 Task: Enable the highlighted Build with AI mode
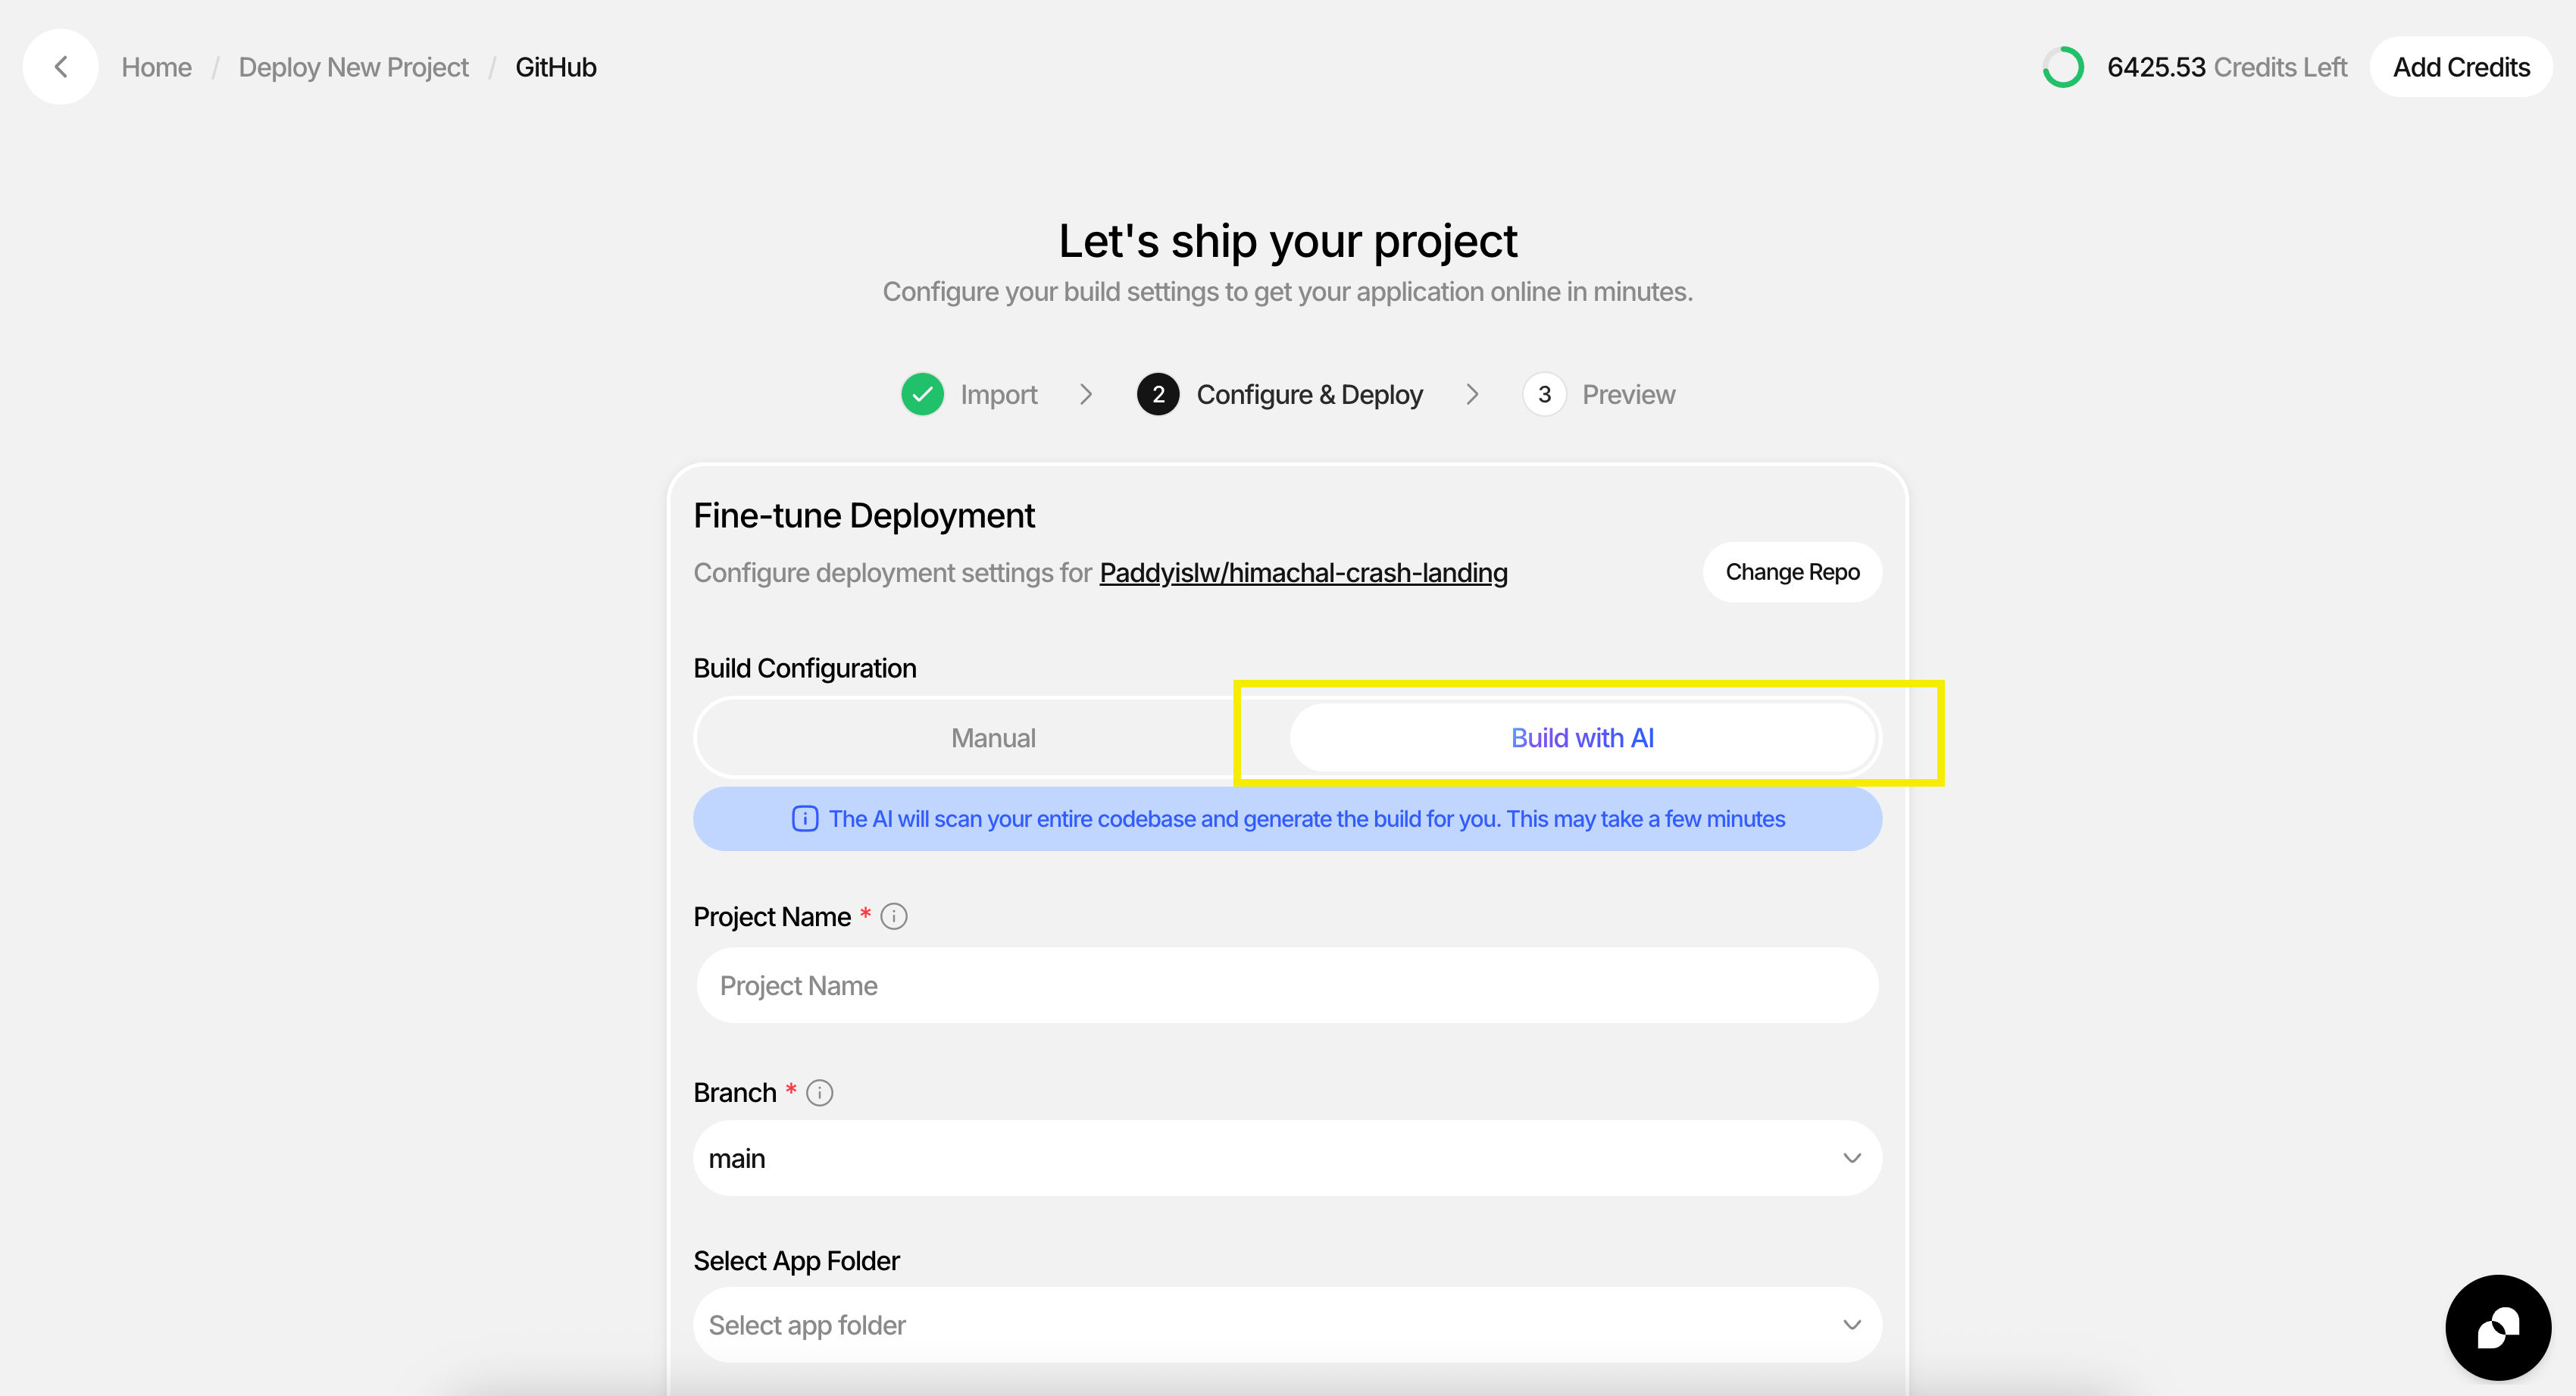point(1581,737)
